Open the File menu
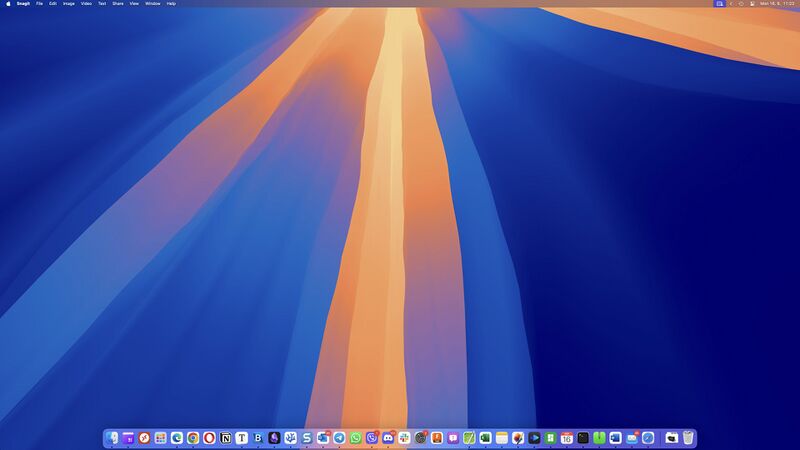 [40, 4]
